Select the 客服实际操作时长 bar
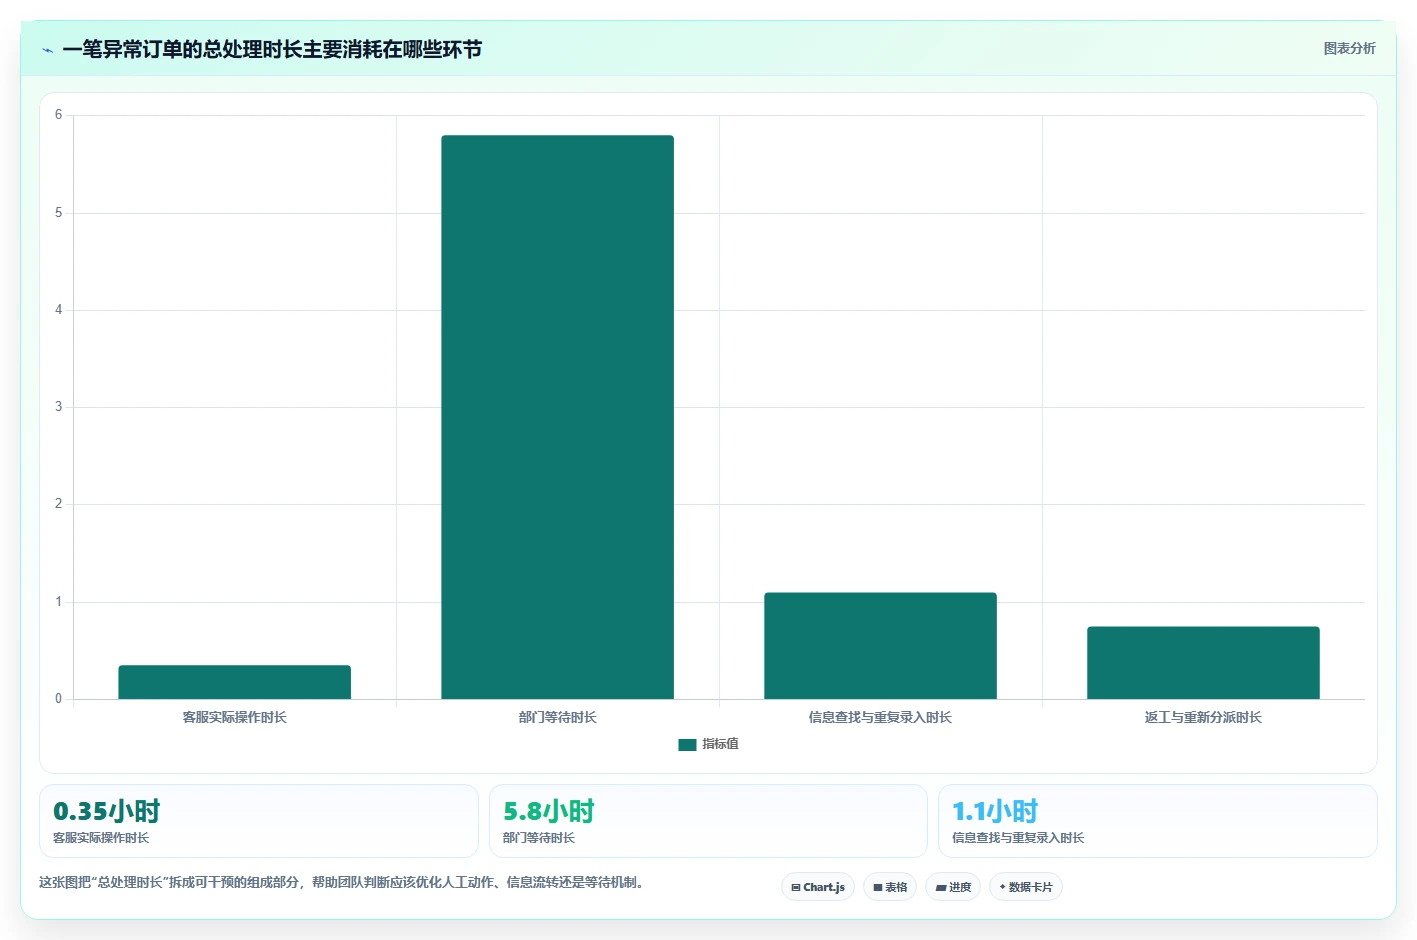 tap(234, 682)
